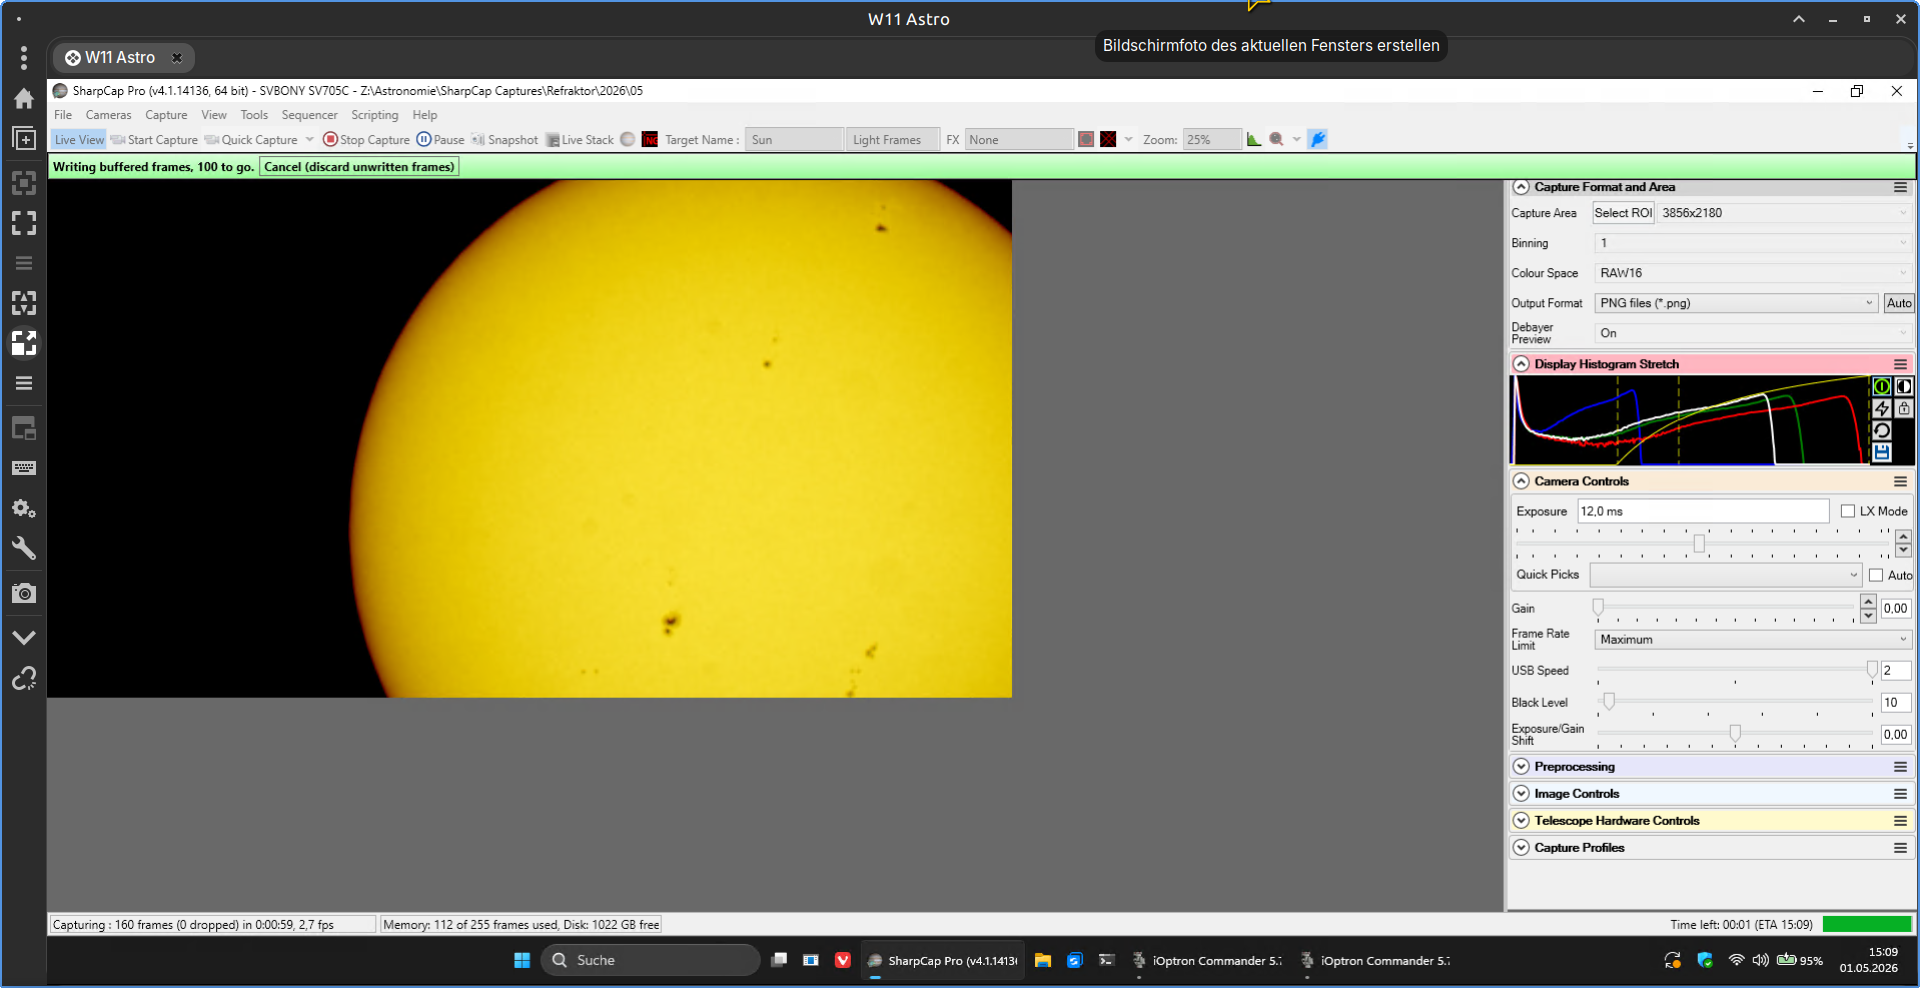Take a Snapshot from the toolbar
1920x988 pixels.
(x=504, y=140)
